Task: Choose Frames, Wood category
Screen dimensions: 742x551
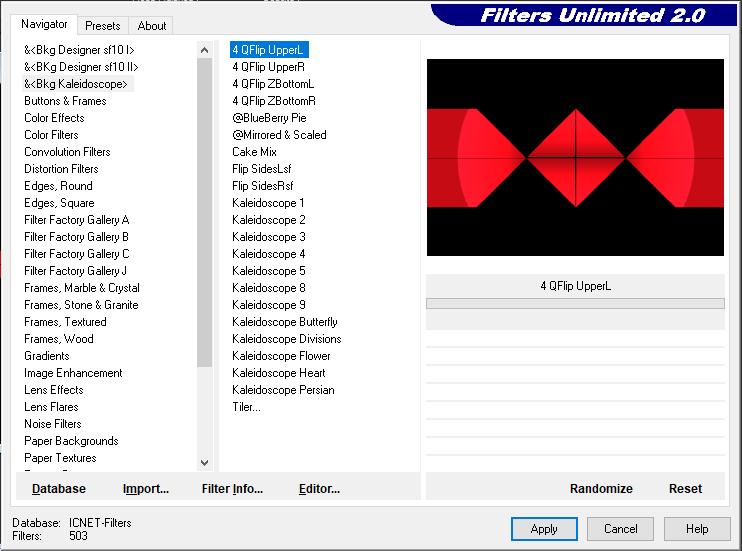Action: (59, 339)
